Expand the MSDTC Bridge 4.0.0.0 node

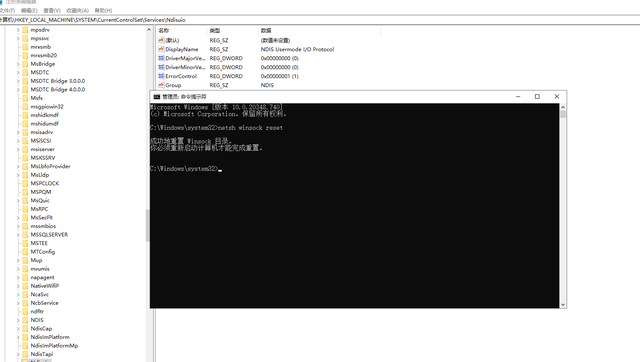pyautogui.click(x=18, y=90)
